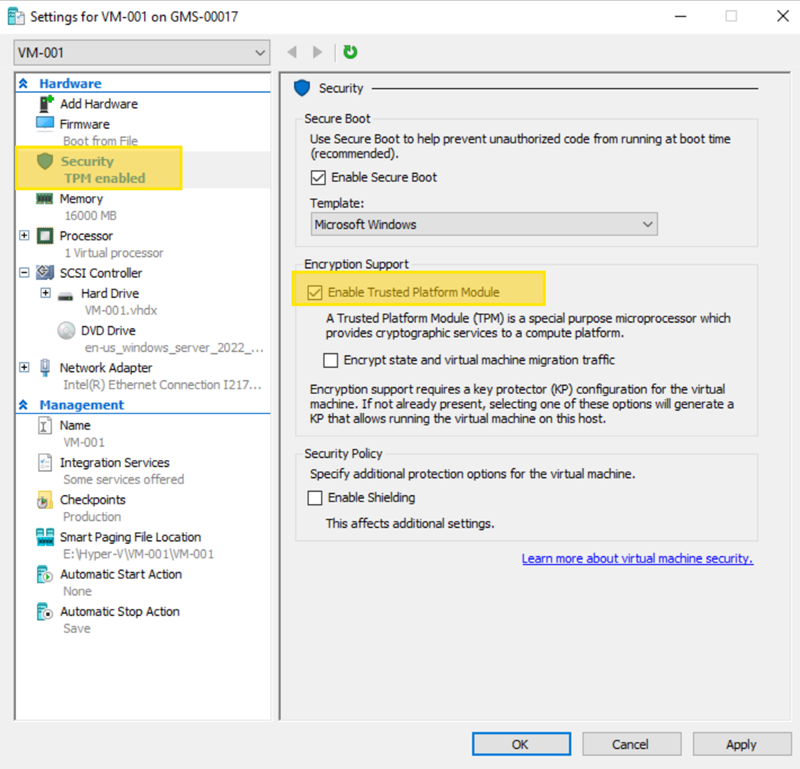Click the Memory chip icon
The width and height of the screenshot is (800, 769).
(x=45, y=199)
